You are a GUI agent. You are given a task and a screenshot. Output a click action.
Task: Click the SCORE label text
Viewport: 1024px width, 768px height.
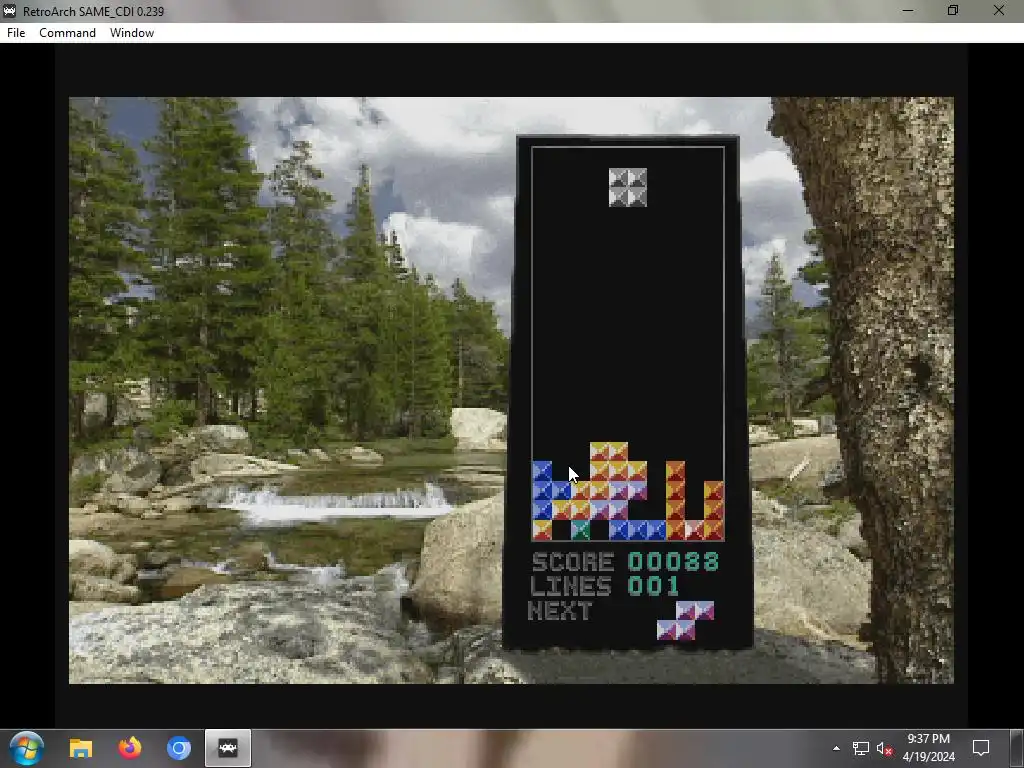(573, 562)
